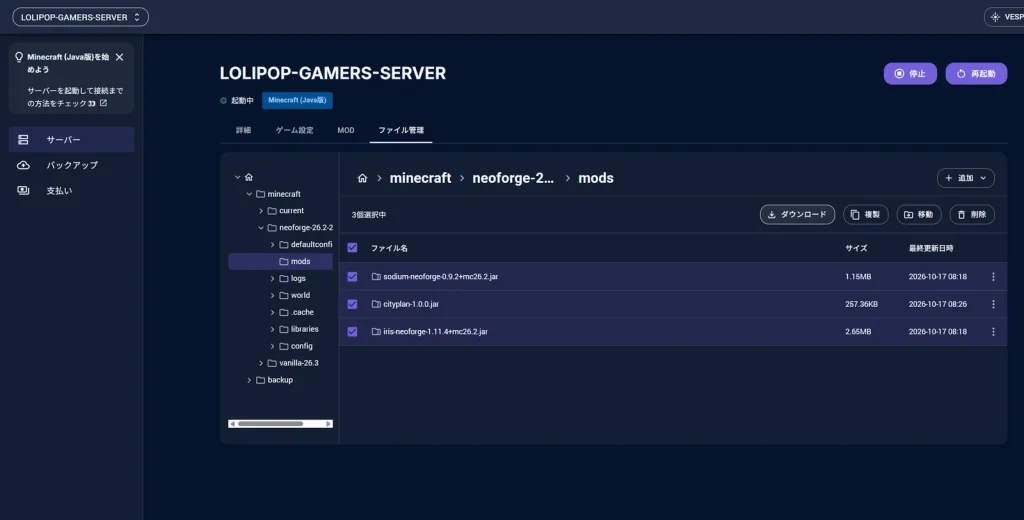Close the Minecraft getting started tip

120,57
